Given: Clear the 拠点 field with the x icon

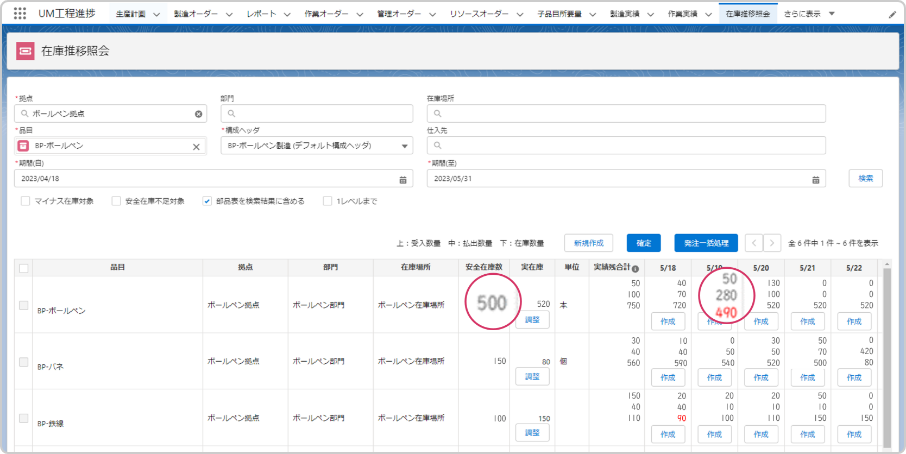Looking at the screenshot, I should click(x=198, y=114).
